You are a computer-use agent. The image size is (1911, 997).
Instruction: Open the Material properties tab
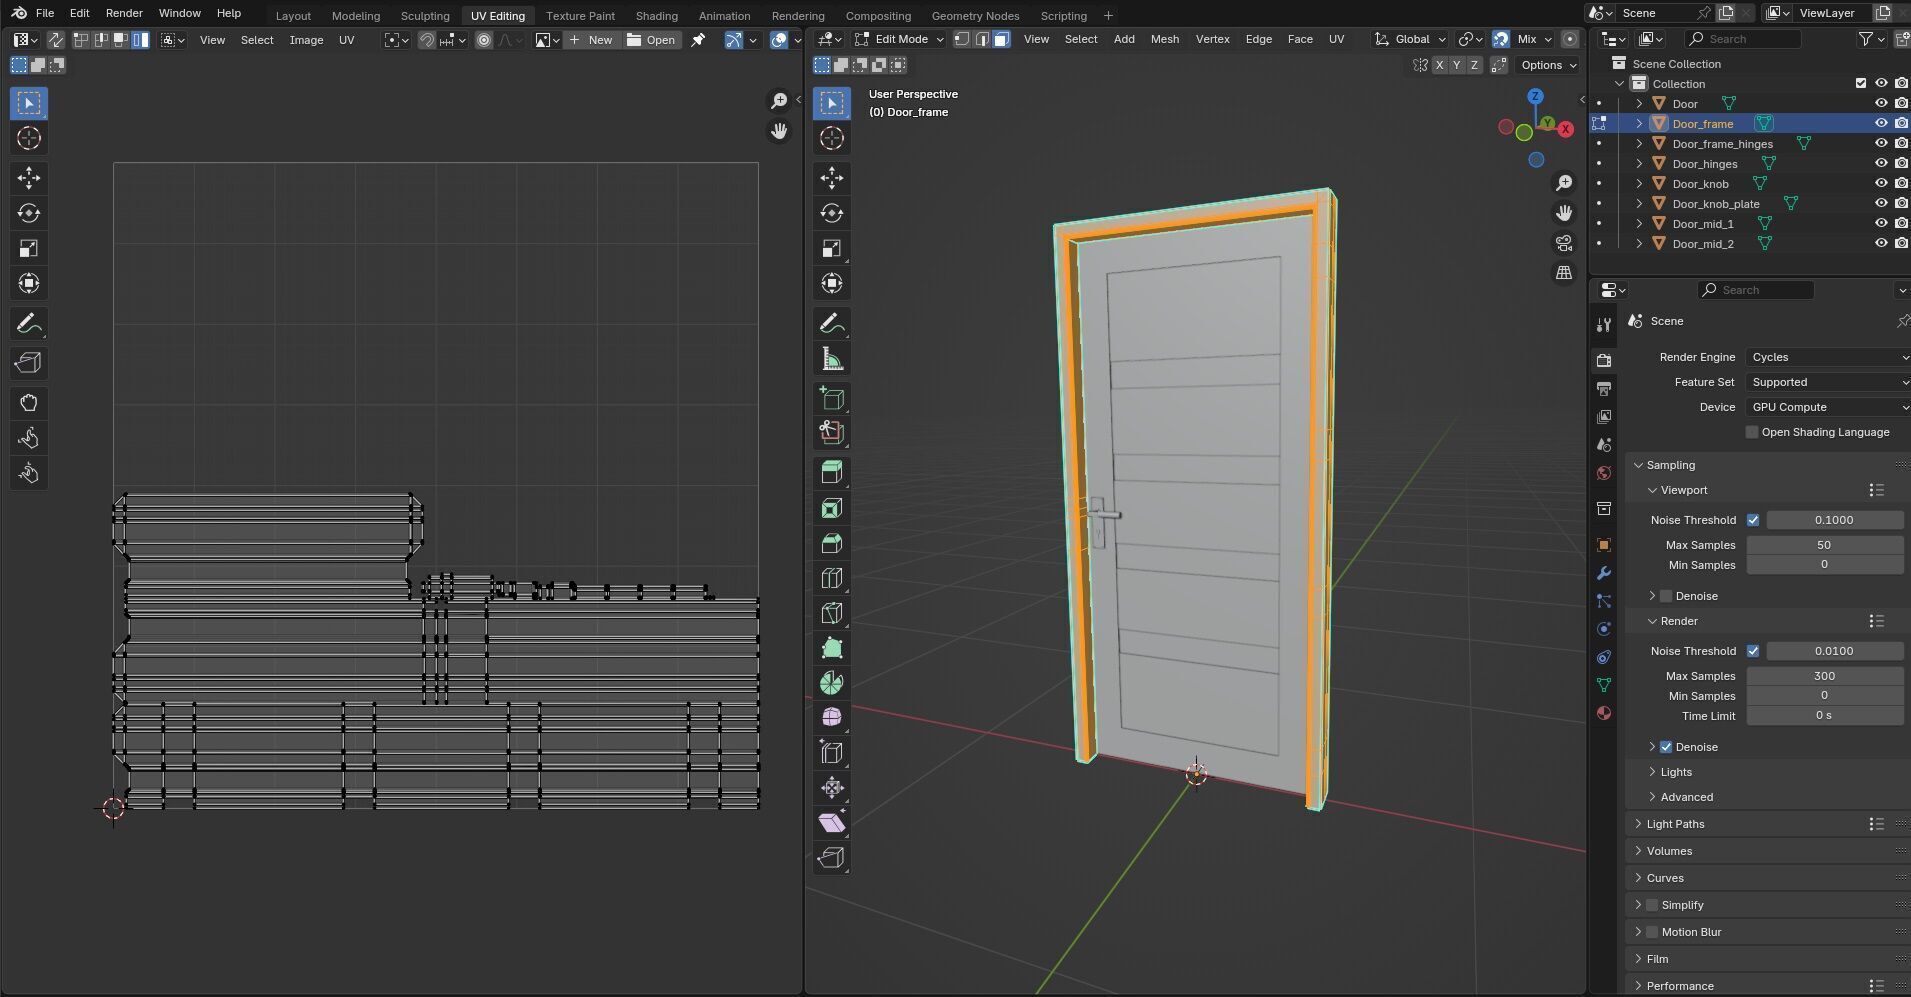click(x=1604, y=713)
